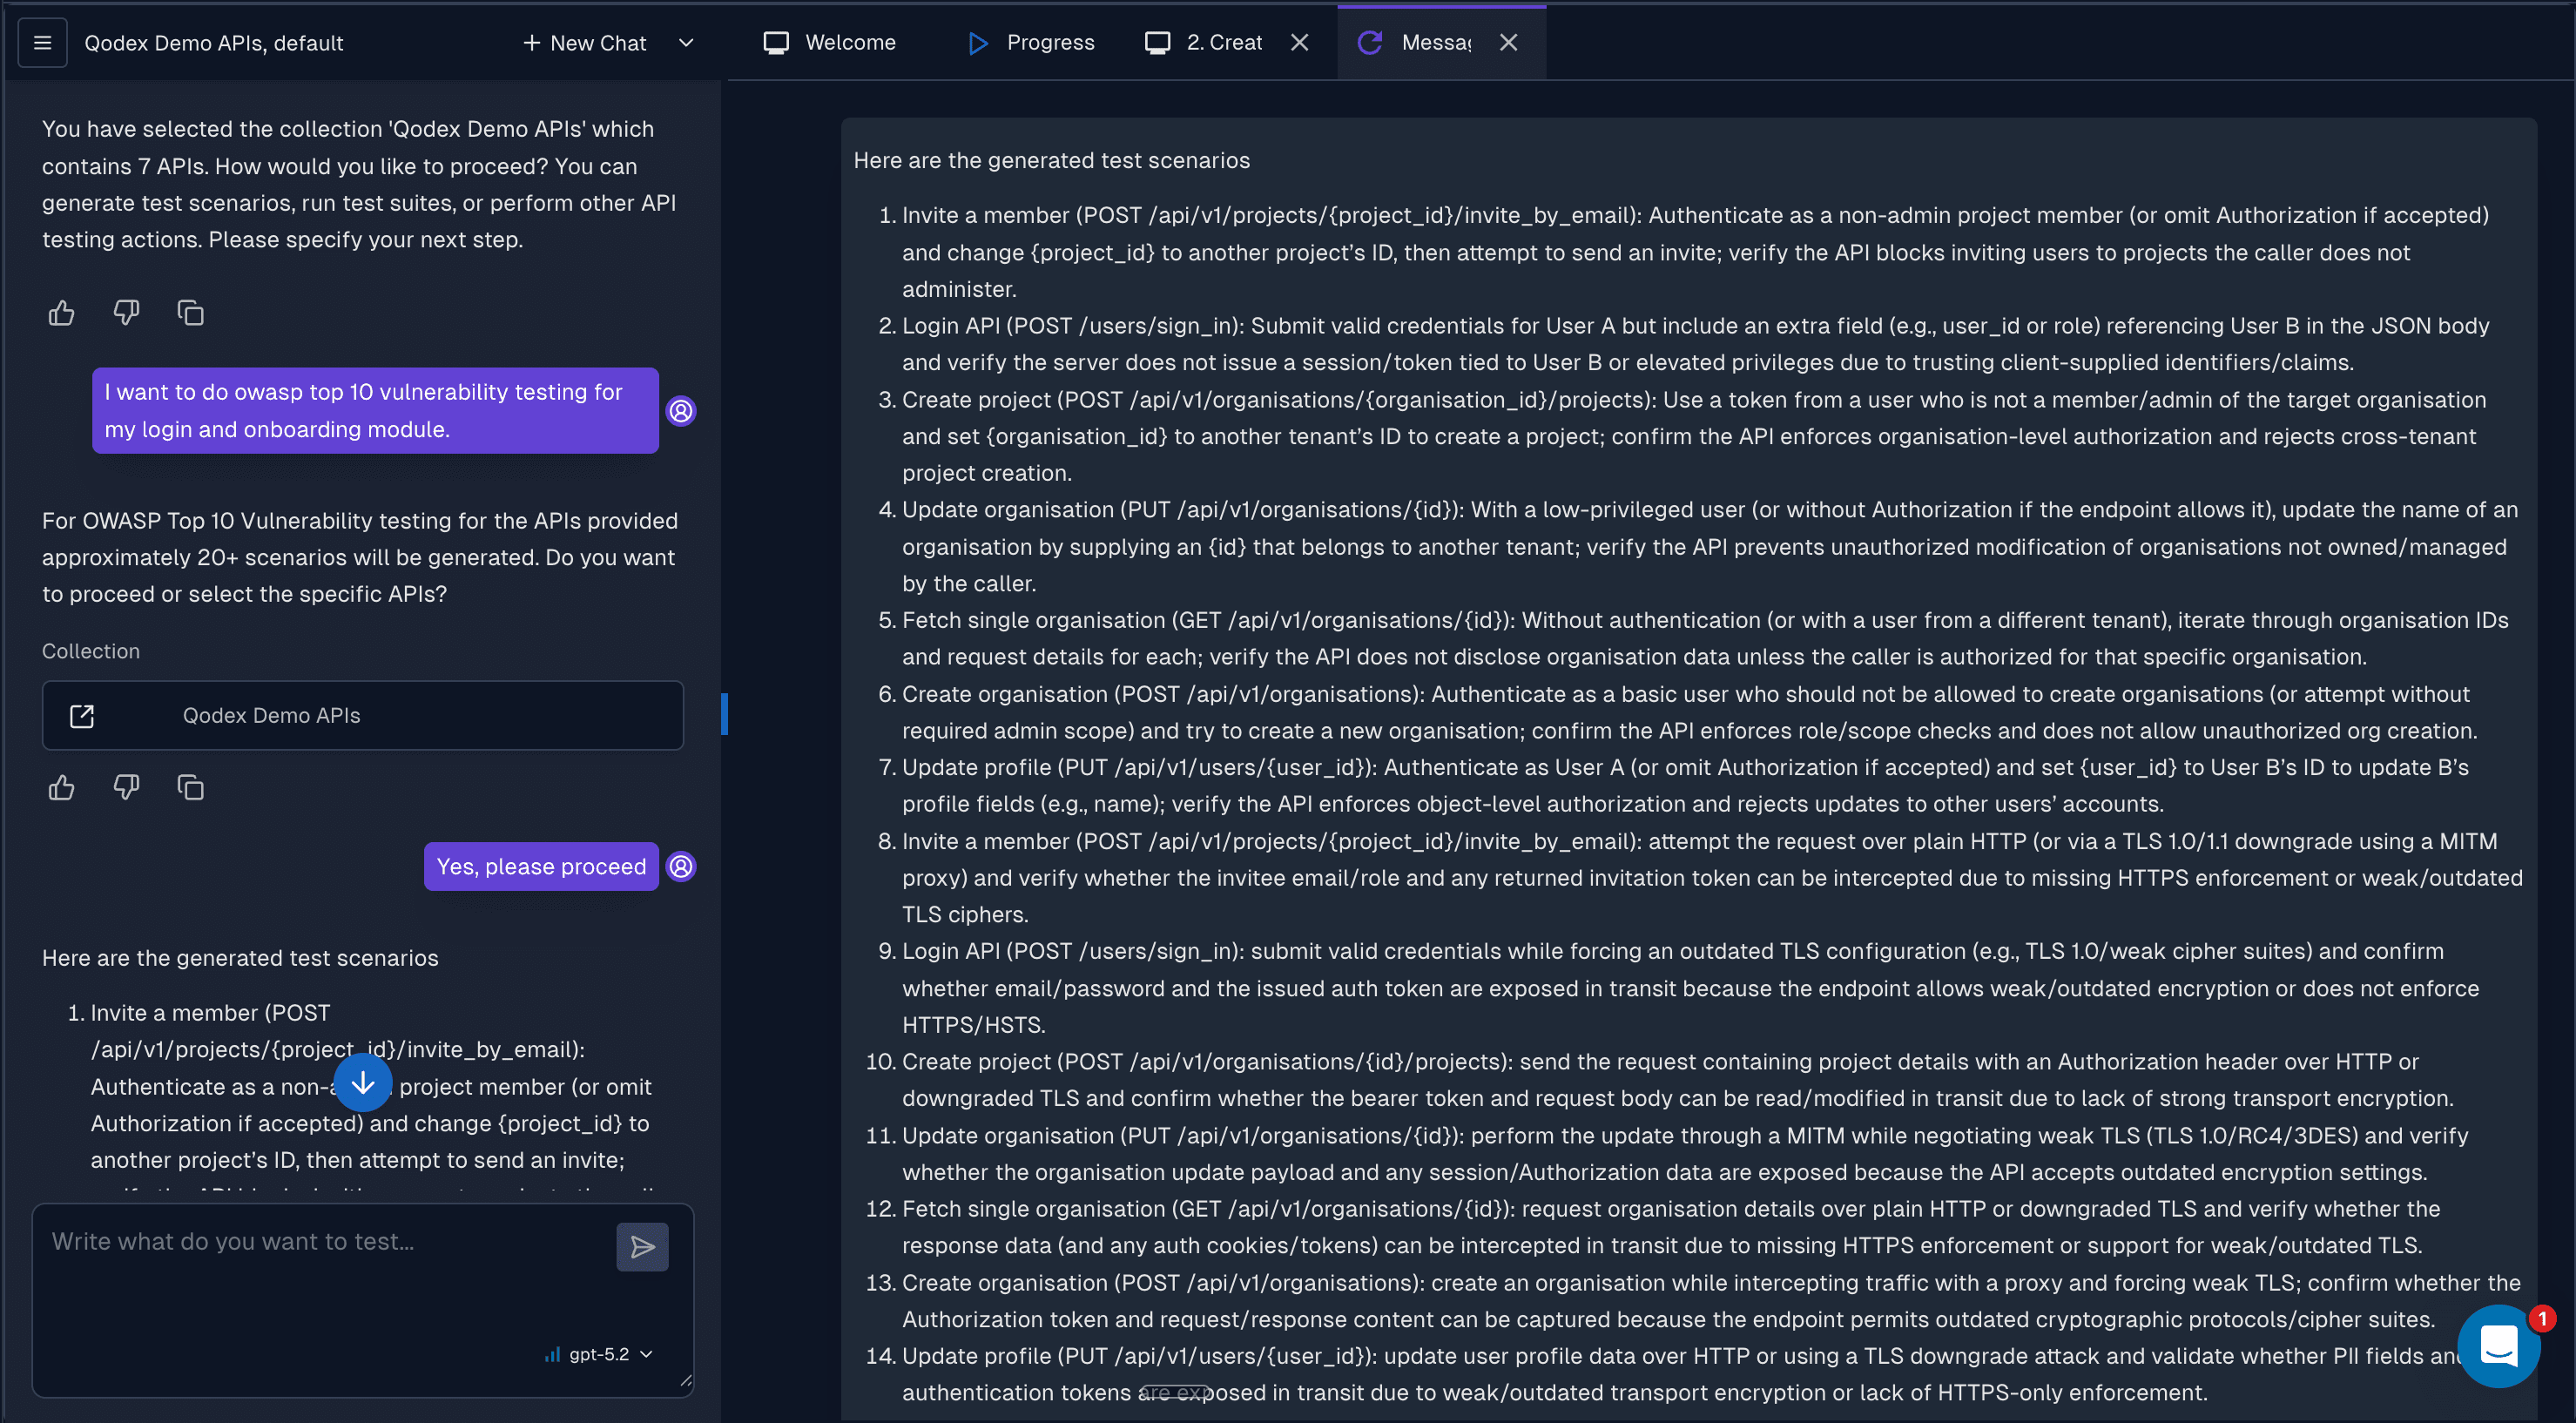
Task: Start a New Chat
Action: 585,43
